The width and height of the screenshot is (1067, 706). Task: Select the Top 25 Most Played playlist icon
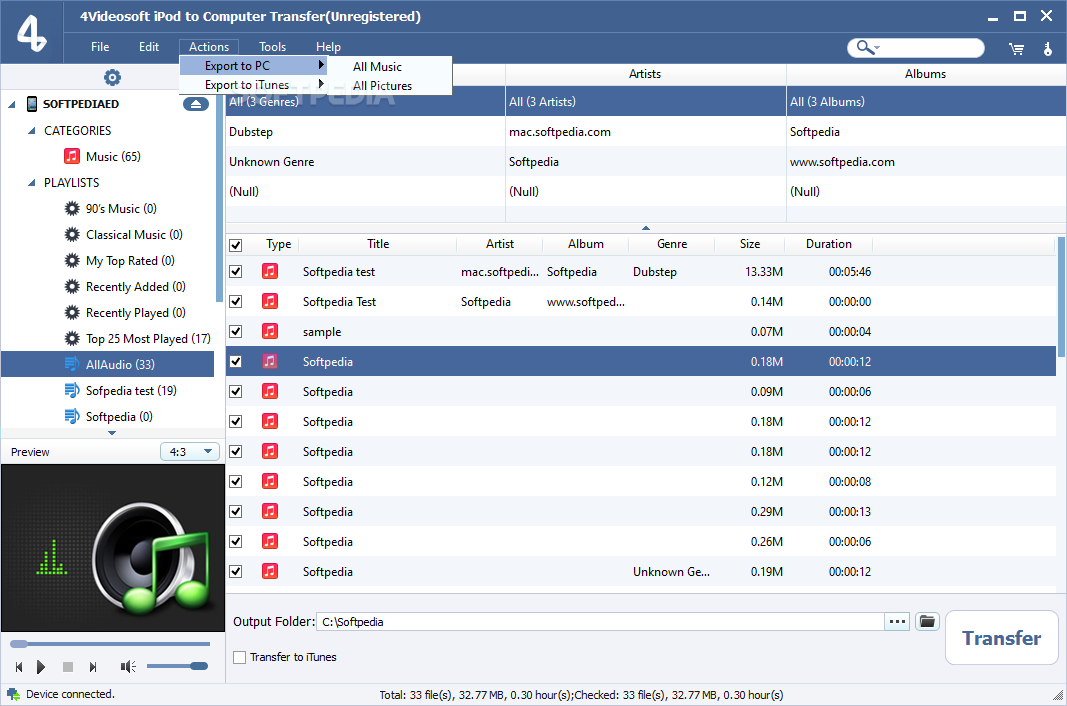click(x=71, y=338)
